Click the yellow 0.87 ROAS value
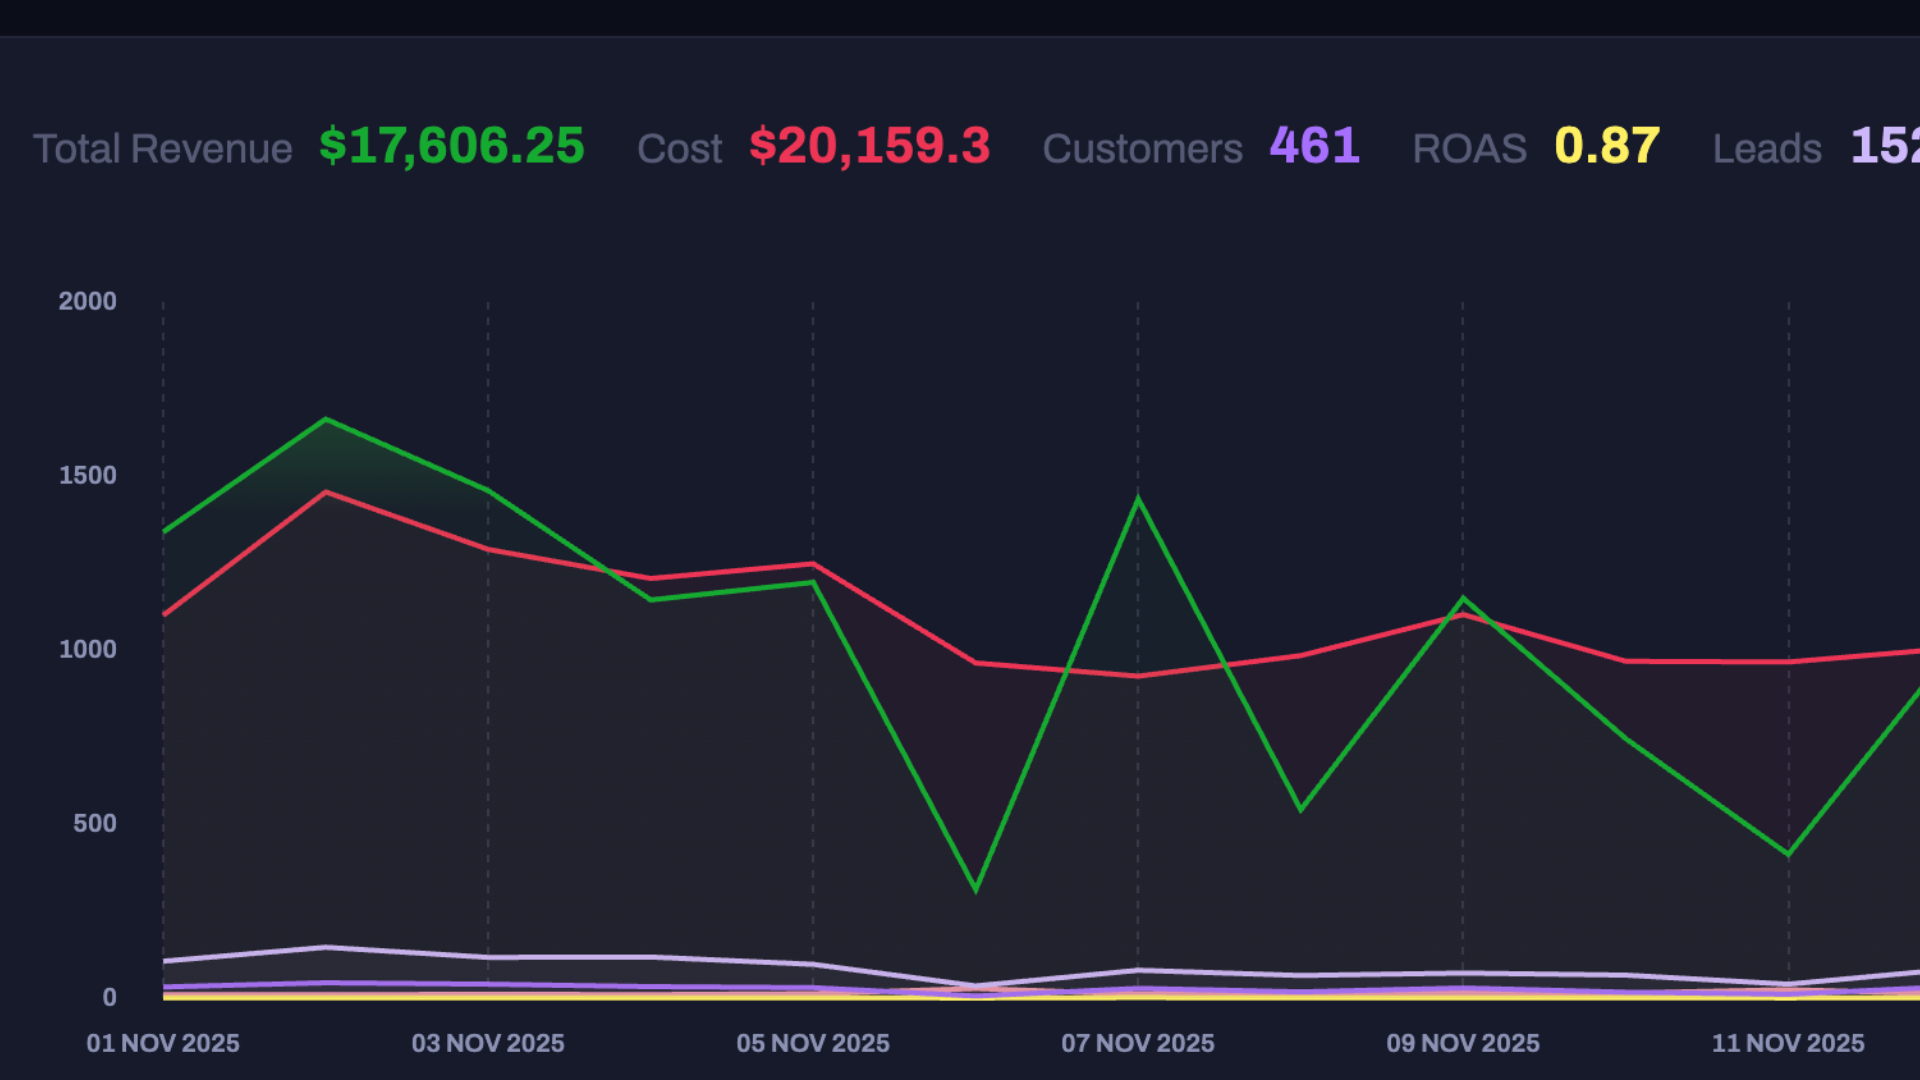1920x1080 pixels. [1607, 147]
